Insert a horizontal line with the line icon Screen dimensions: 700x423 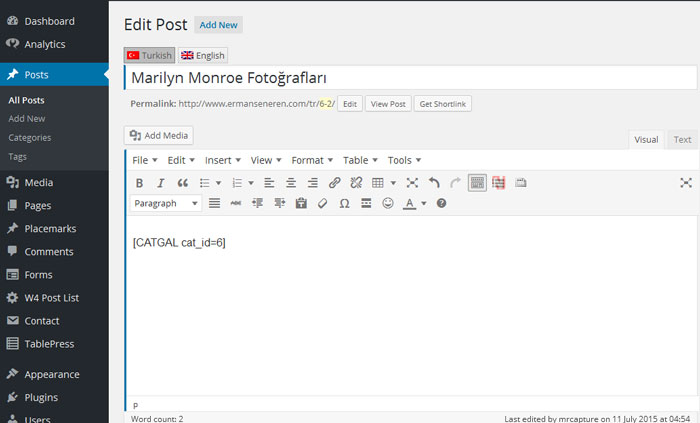pyautogui.click(x=366, y=203)
